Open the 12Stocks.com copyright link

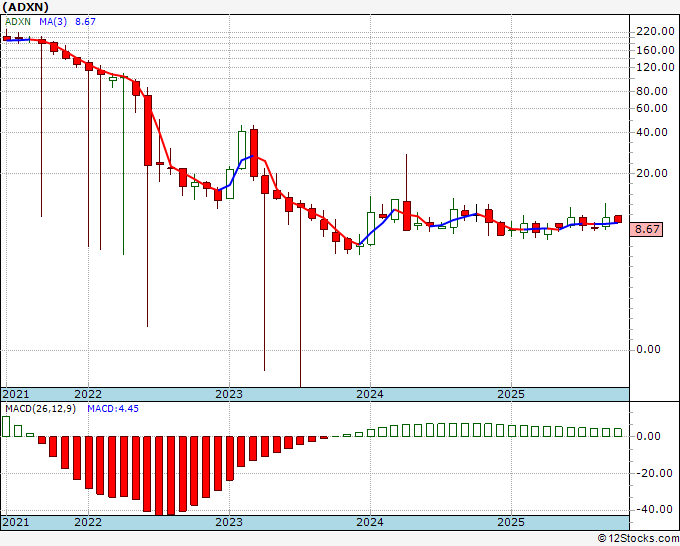pyautogui.click(x=638, y=539)
